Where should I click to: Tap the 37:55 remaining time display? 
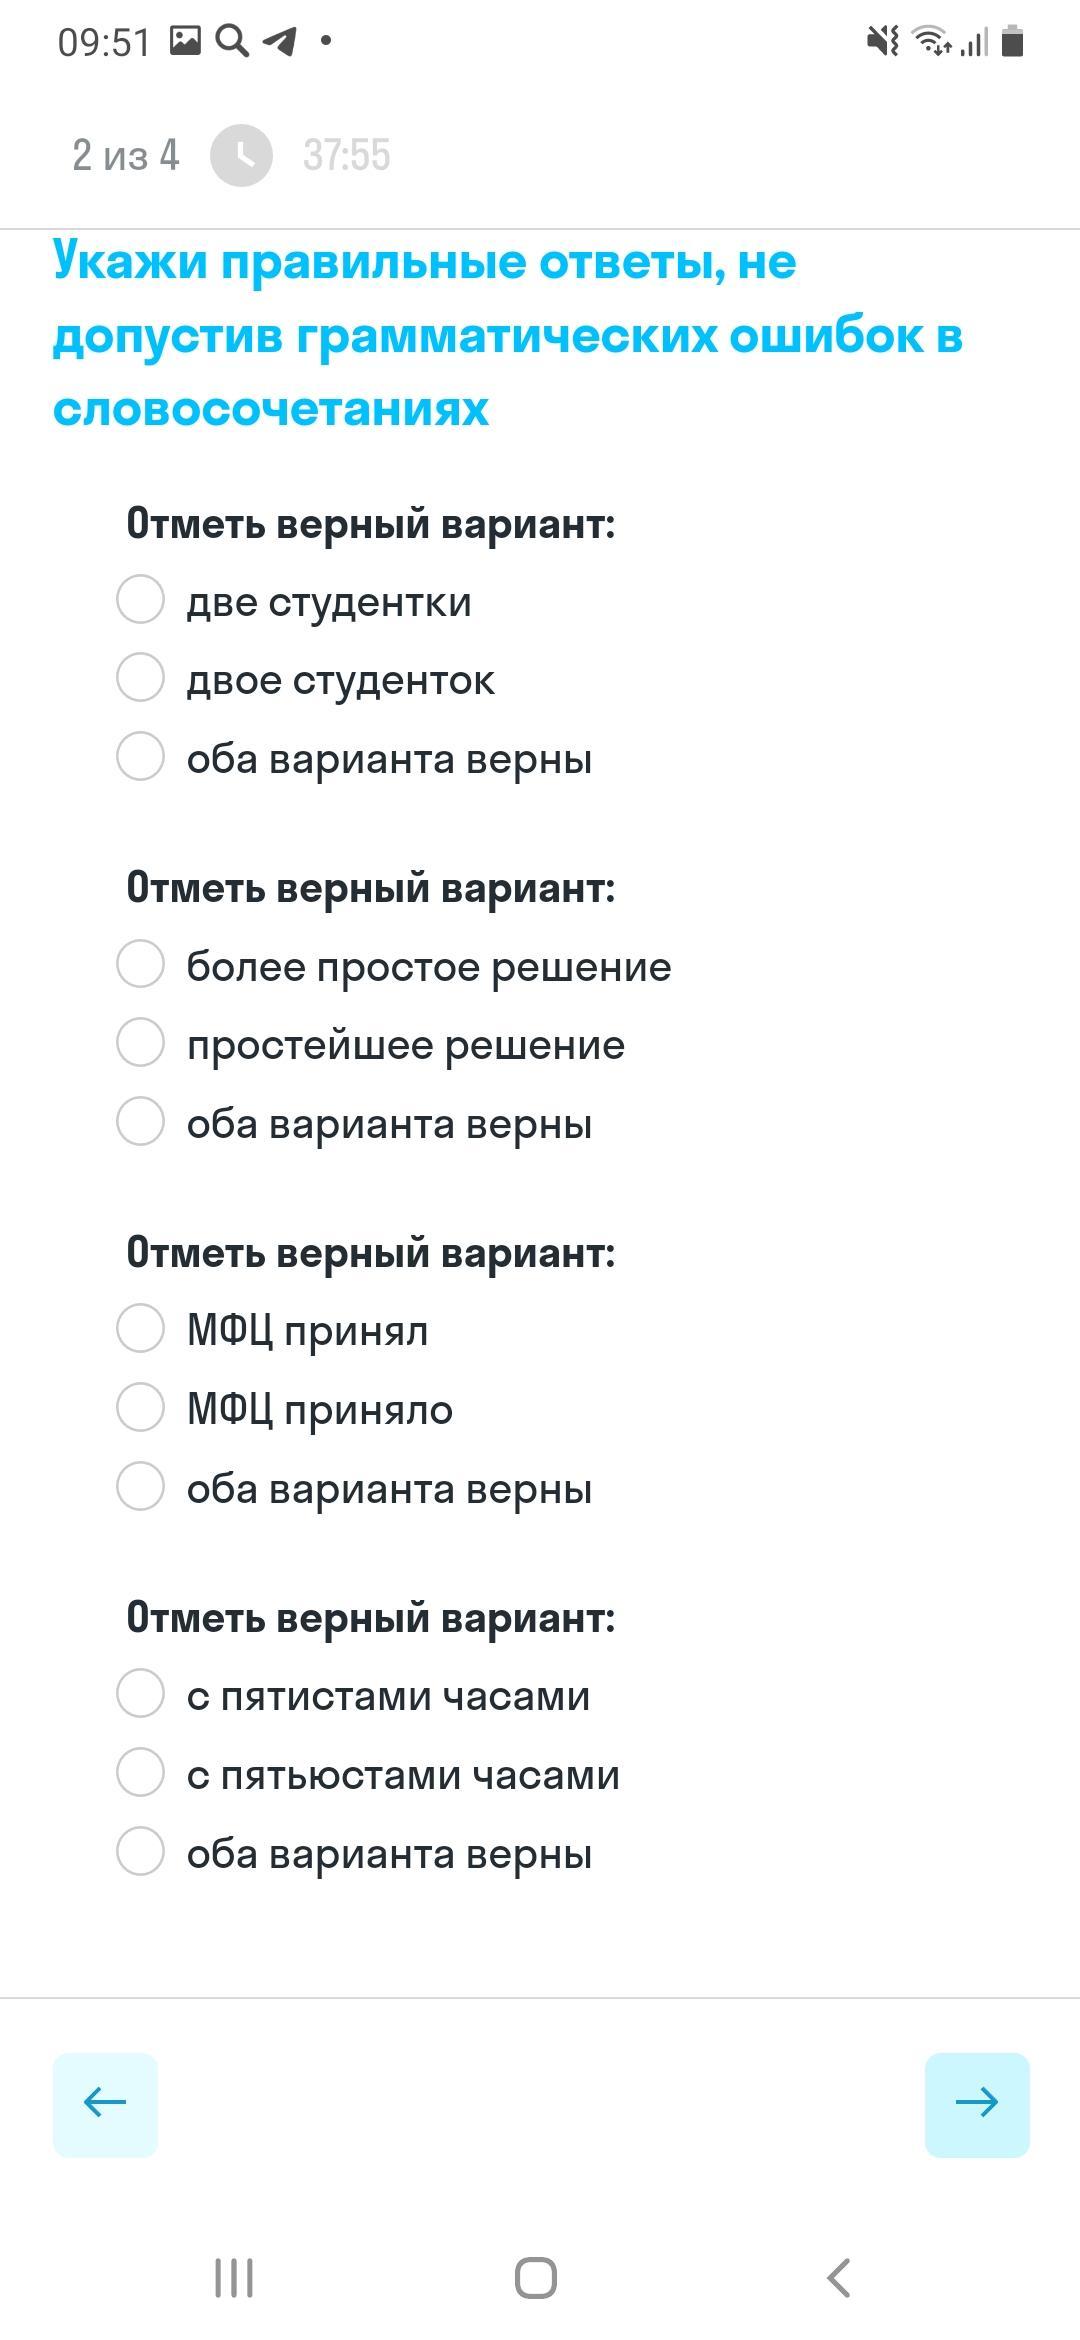pyautogui.click(x=346, y=156)
